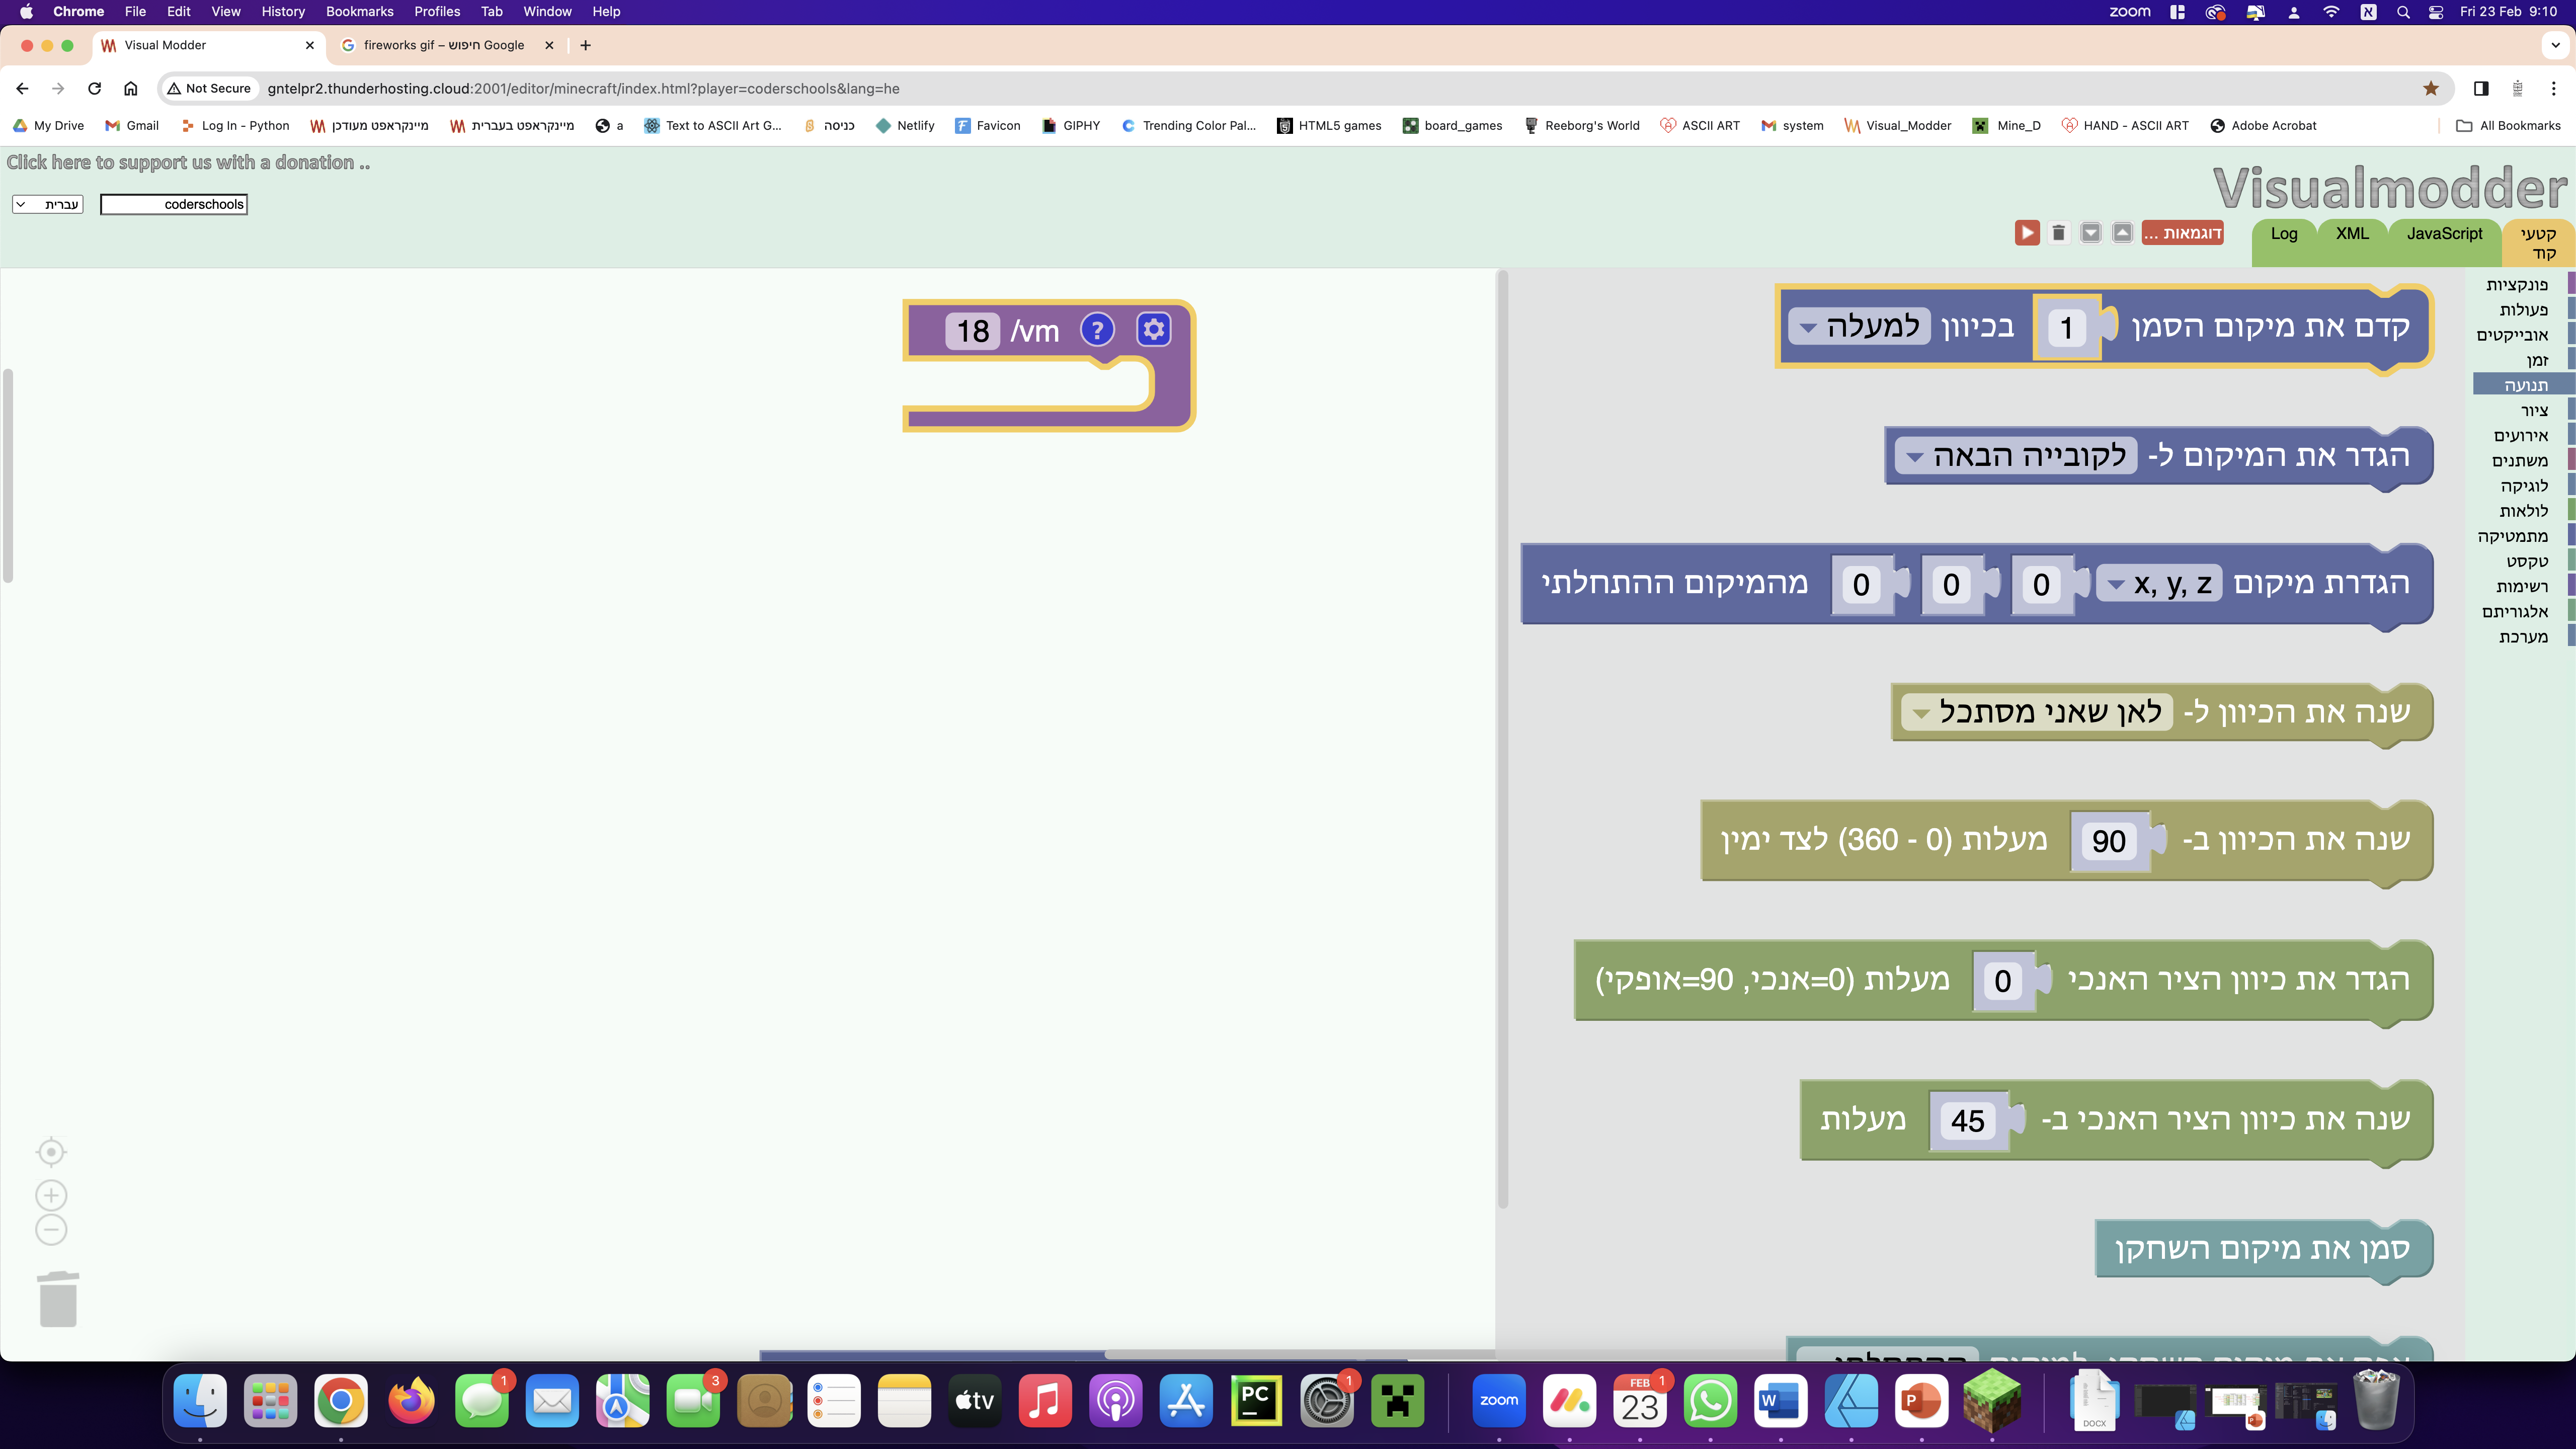Expand the Chrome tab search chevron

tap(2555, 45)
